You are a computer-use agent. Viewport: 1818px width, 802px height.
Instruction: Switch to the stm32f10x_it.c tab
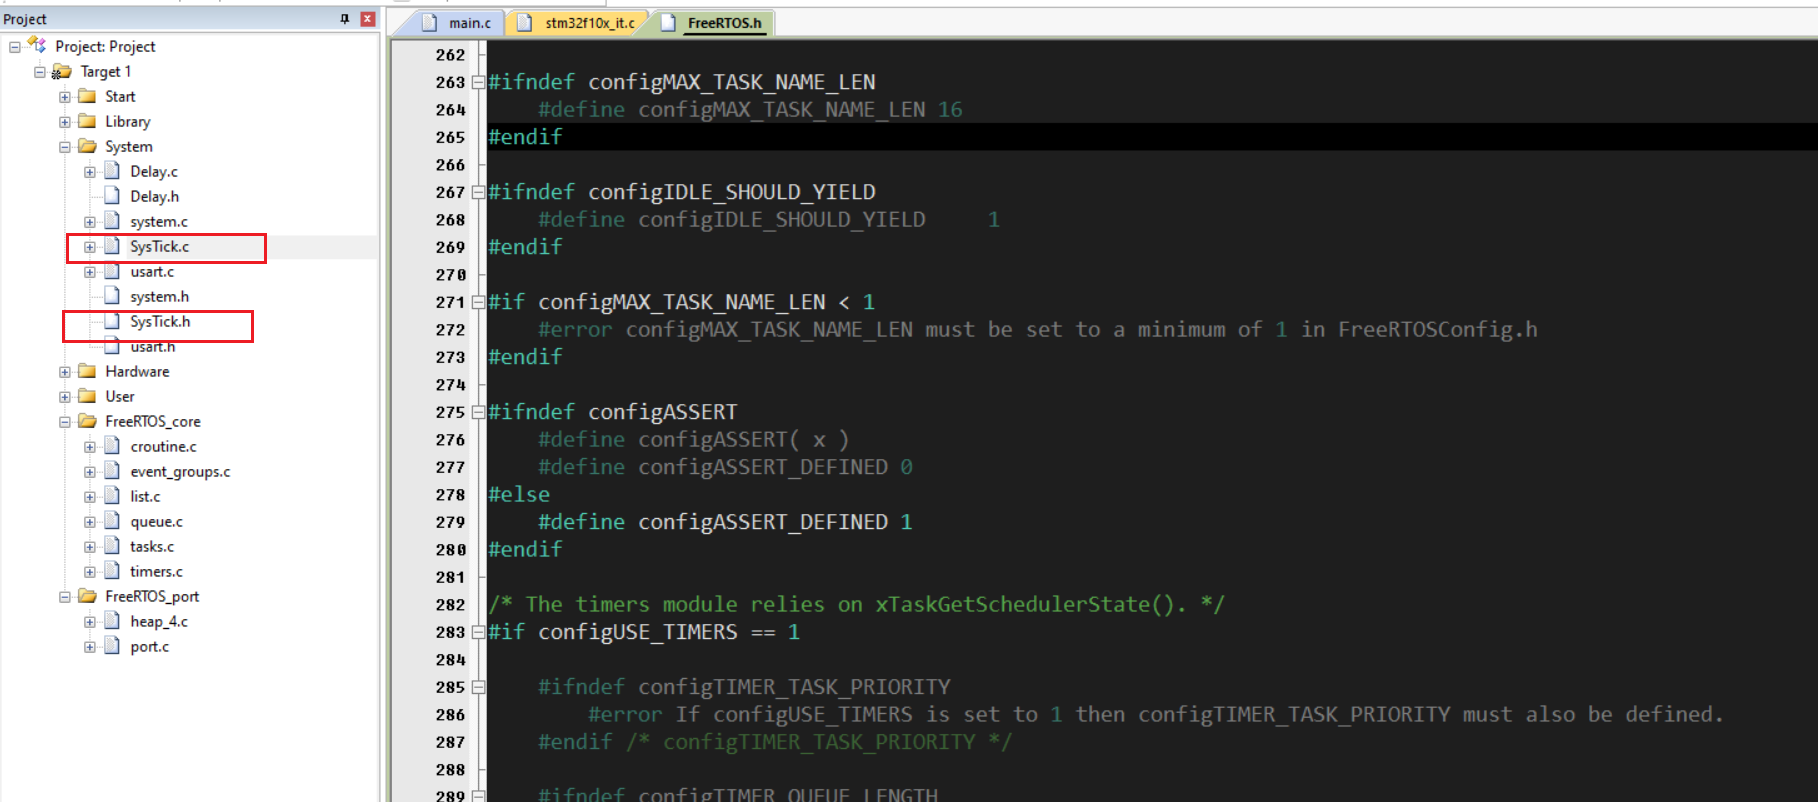click(578, 23)
